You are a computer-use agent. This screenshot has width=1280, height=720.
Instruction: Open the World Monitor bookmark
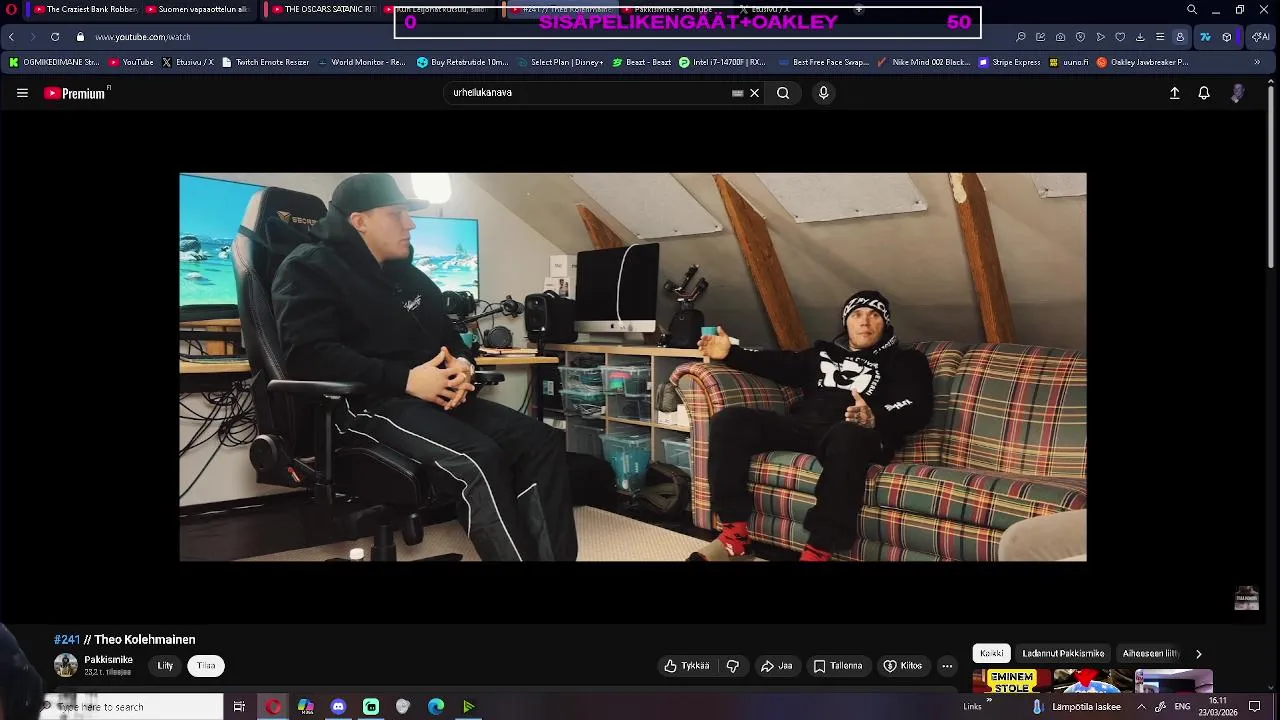(x=361, y=62)
